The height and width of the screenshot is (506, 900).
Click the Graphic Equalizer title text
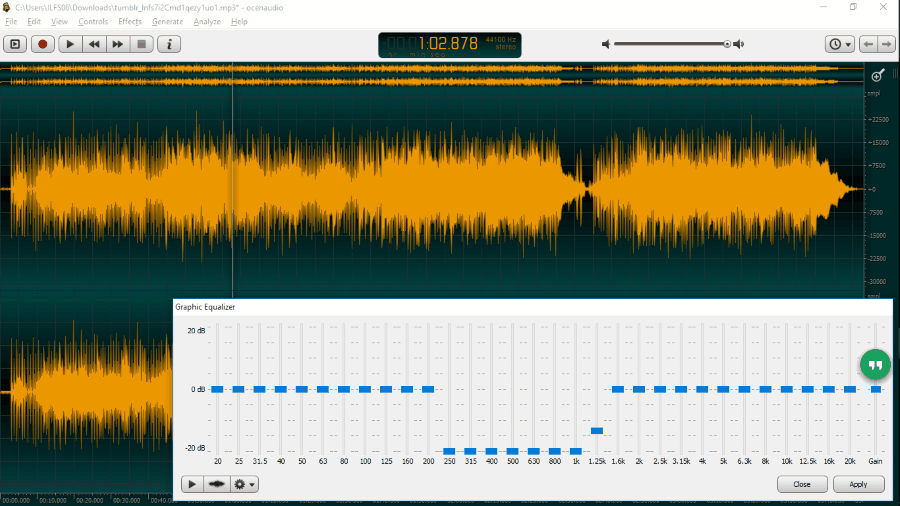(205, 307)
